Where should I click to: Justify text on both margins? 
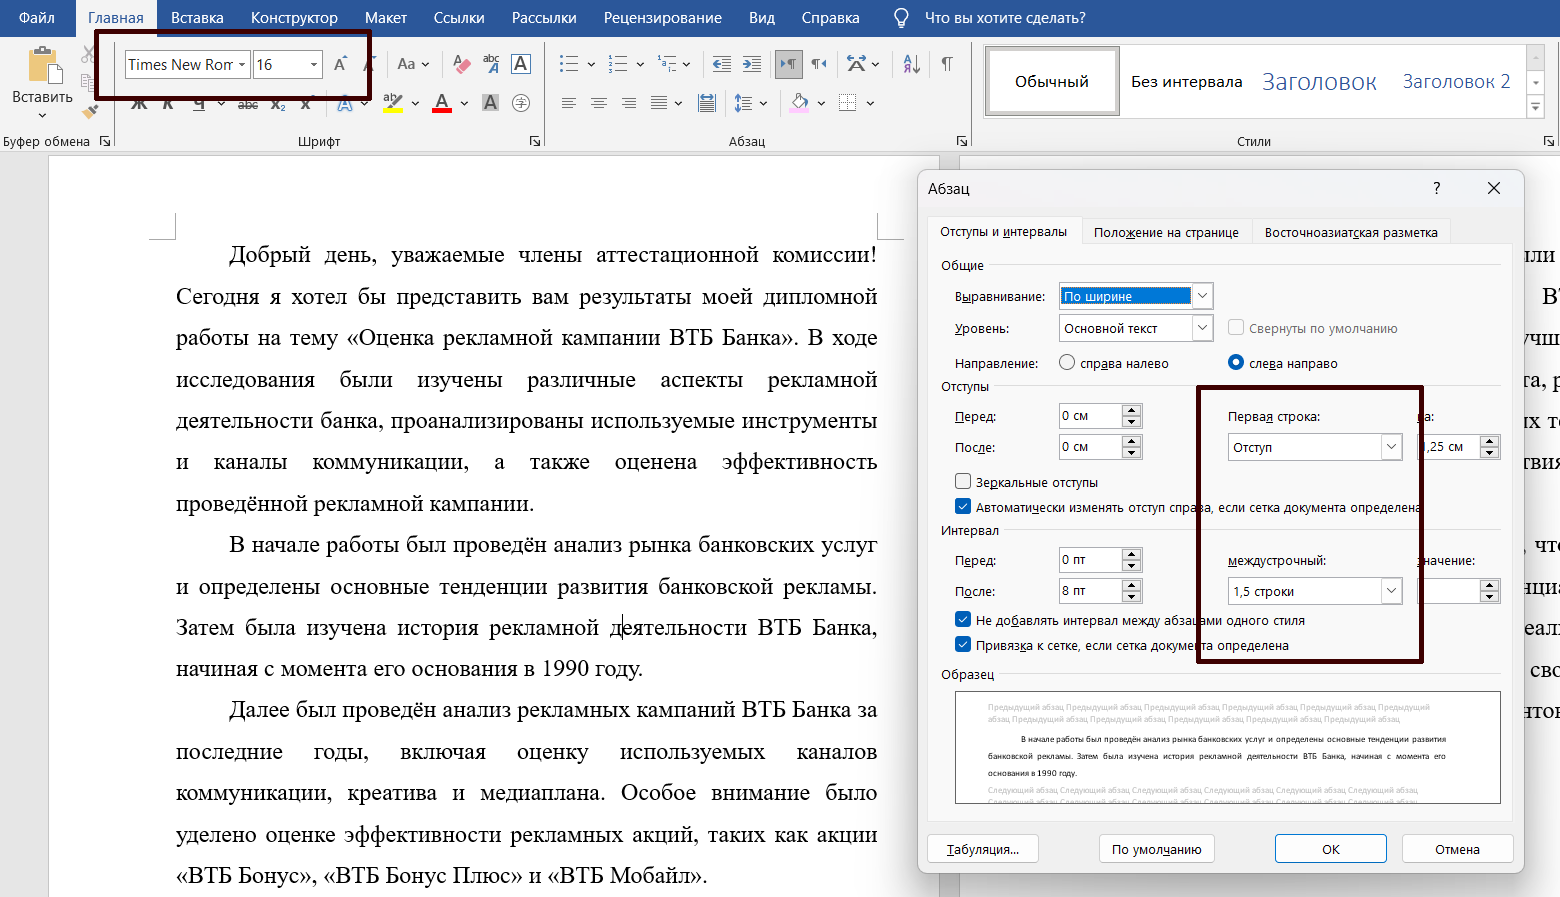pyautogui.click(x=659, y=103)
